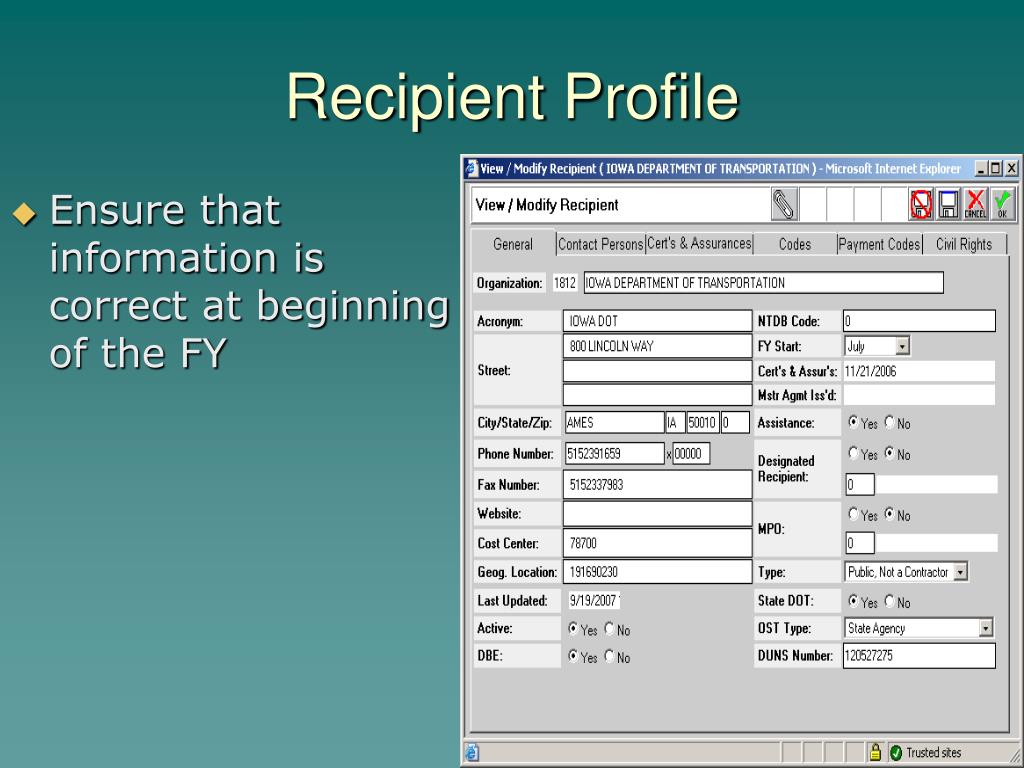Screen dimensions: 1024x768
Task: Click the first Street field 800 LINCOLN WAY
Action: point(657,346)
